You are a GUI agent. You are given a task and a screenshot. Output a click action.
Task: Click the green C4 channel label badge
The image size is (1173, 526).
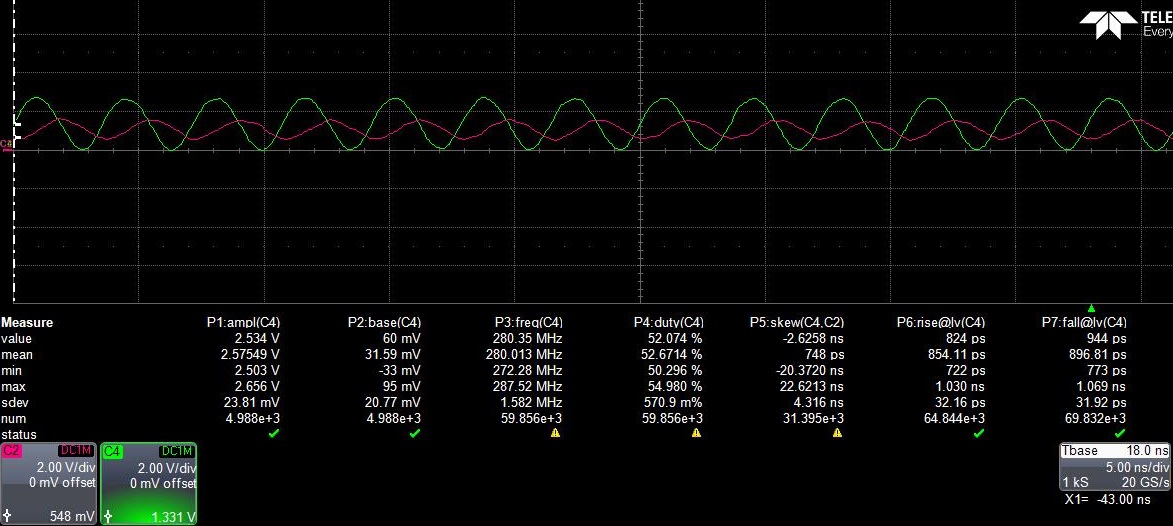click(x=113, y=451)
